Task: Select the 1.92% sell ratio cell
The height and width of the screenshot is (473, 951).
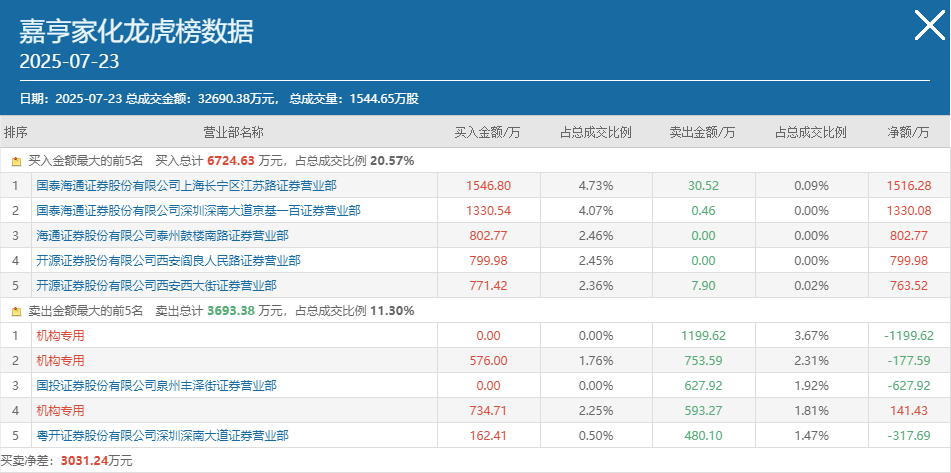Action: tap(812, 385)
